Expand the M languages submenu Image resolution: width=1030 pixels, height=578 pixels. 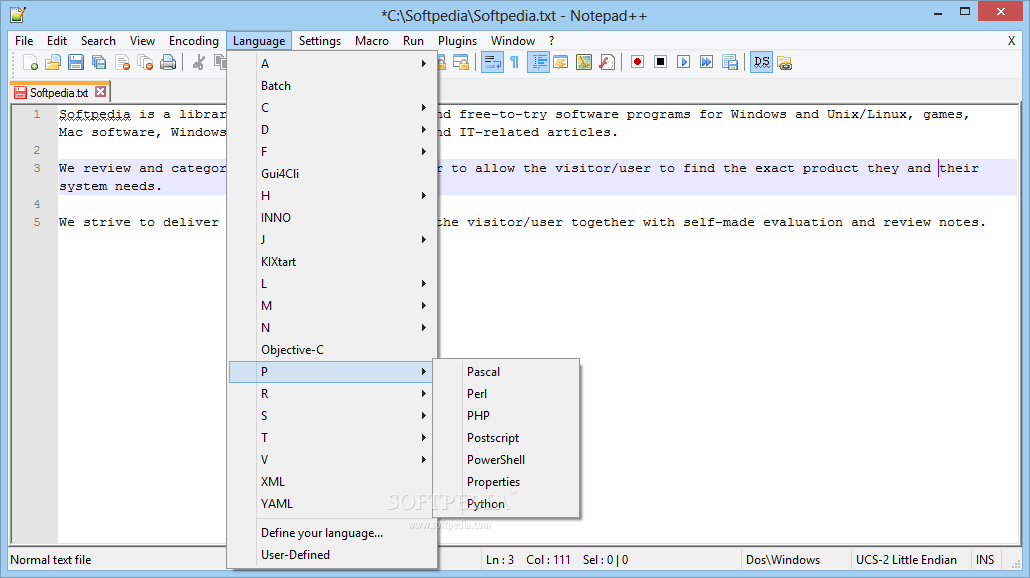[333, 305]
